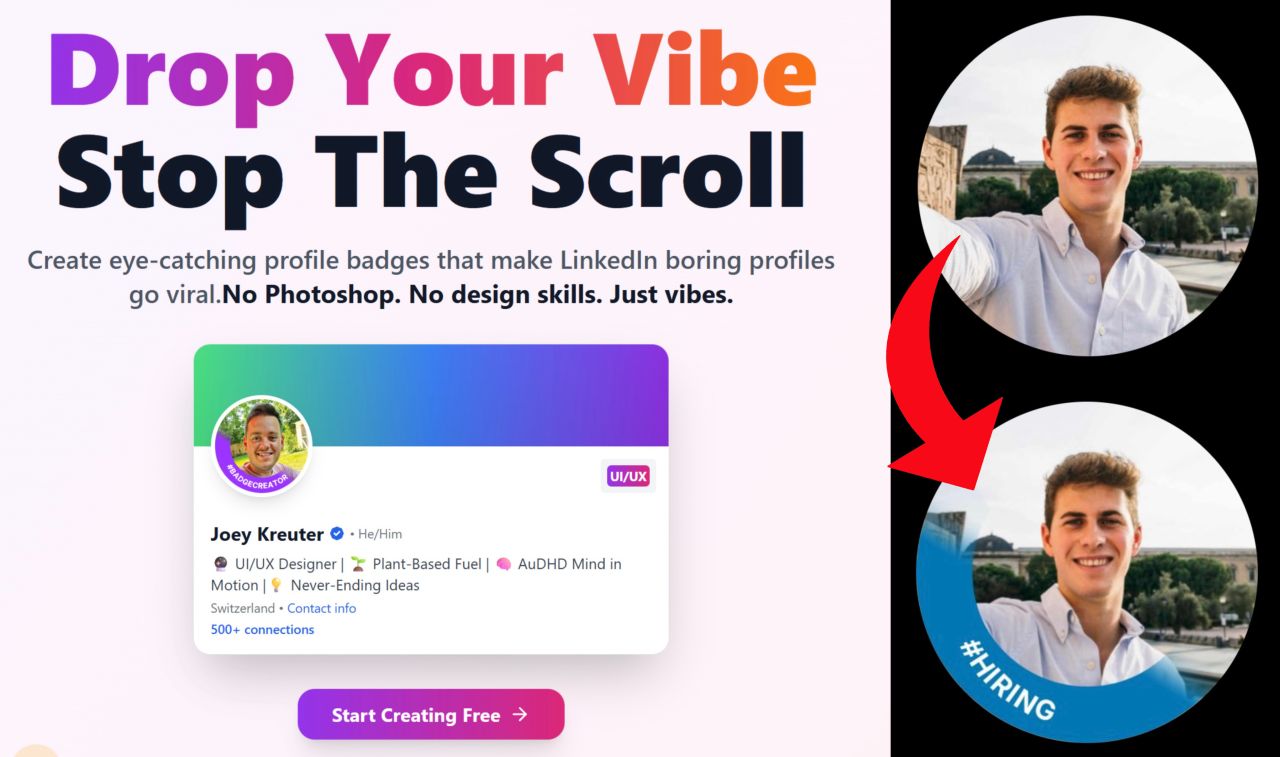
Task: Select the #BADGECREATOR profile avatar
Action: tap(263, 446)
